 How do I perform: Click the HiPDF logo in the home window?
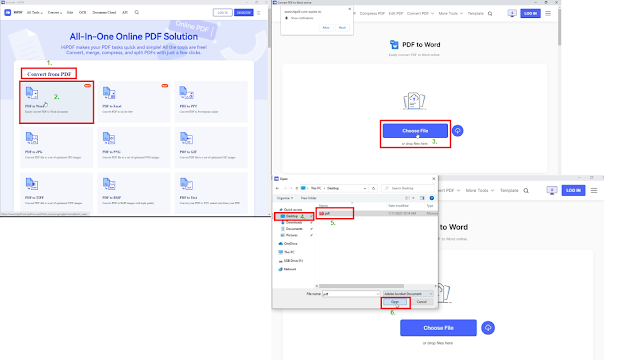(8, 13)
